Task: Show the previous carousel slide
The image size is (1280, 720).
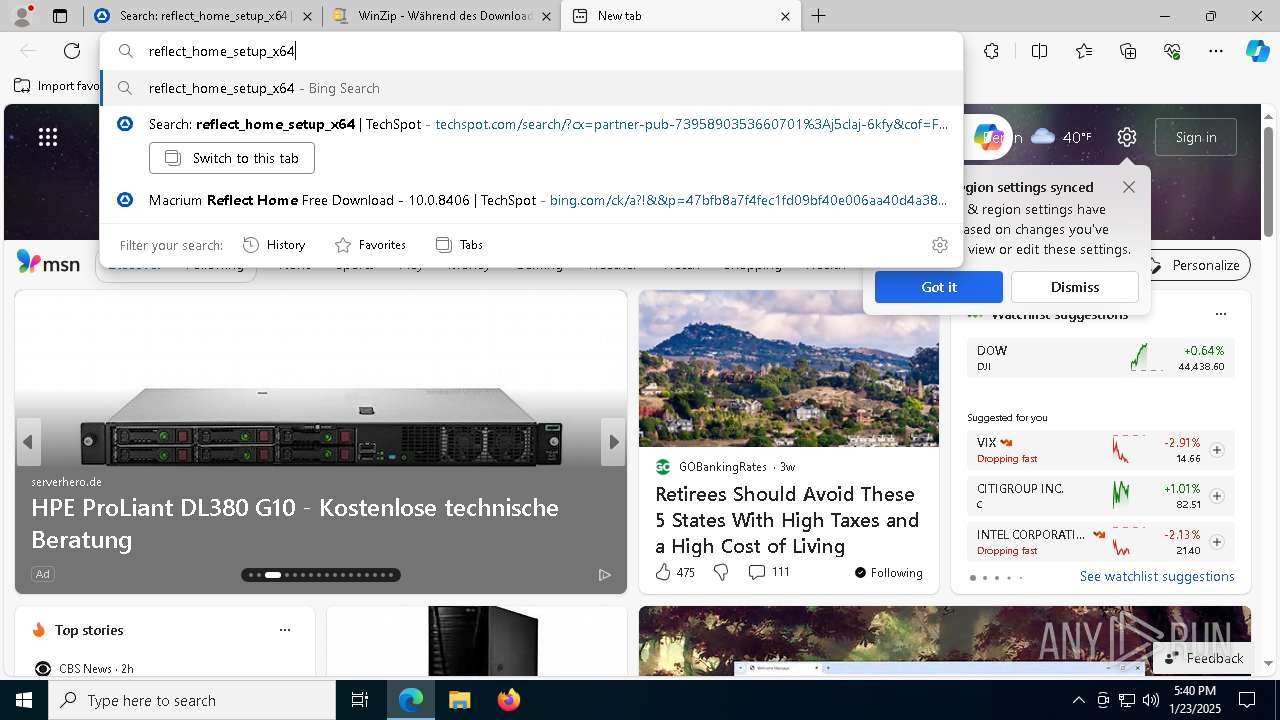Action: pyautogui.click(x=28, y=442)
